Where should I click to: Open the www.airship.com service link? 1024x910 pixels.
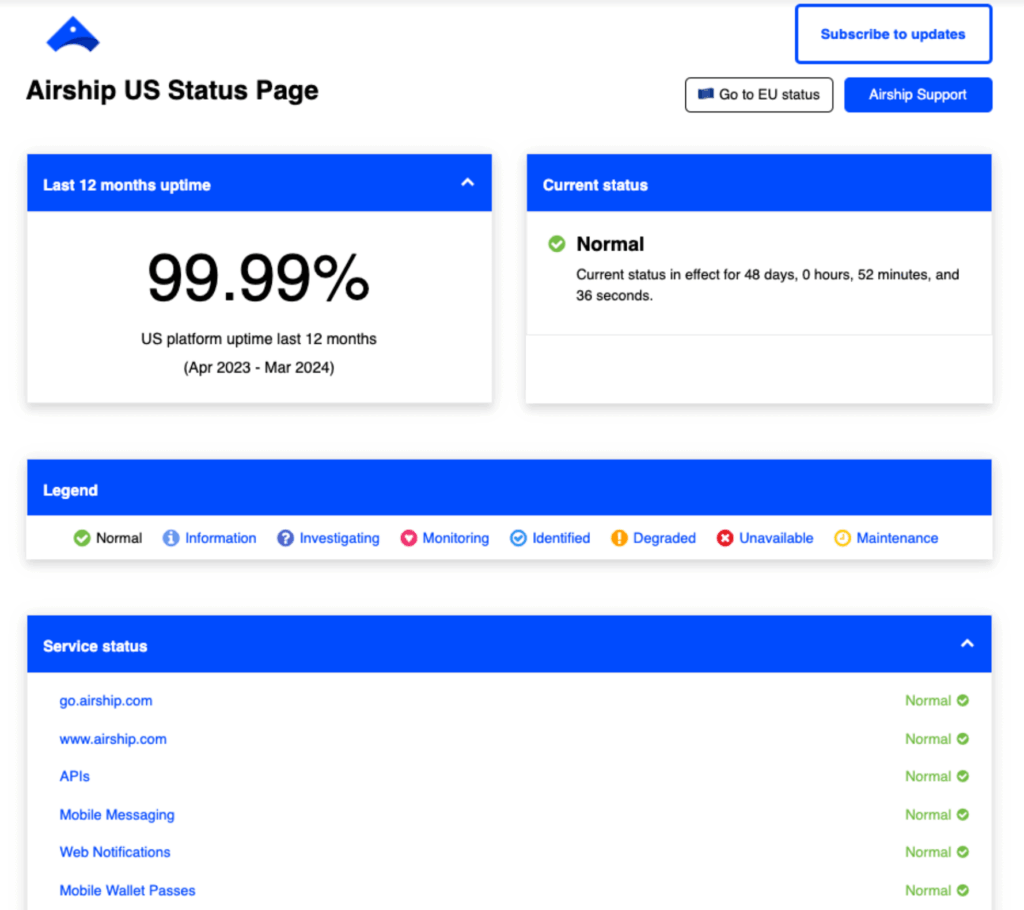pyautogui.click(x=113, y=739)
